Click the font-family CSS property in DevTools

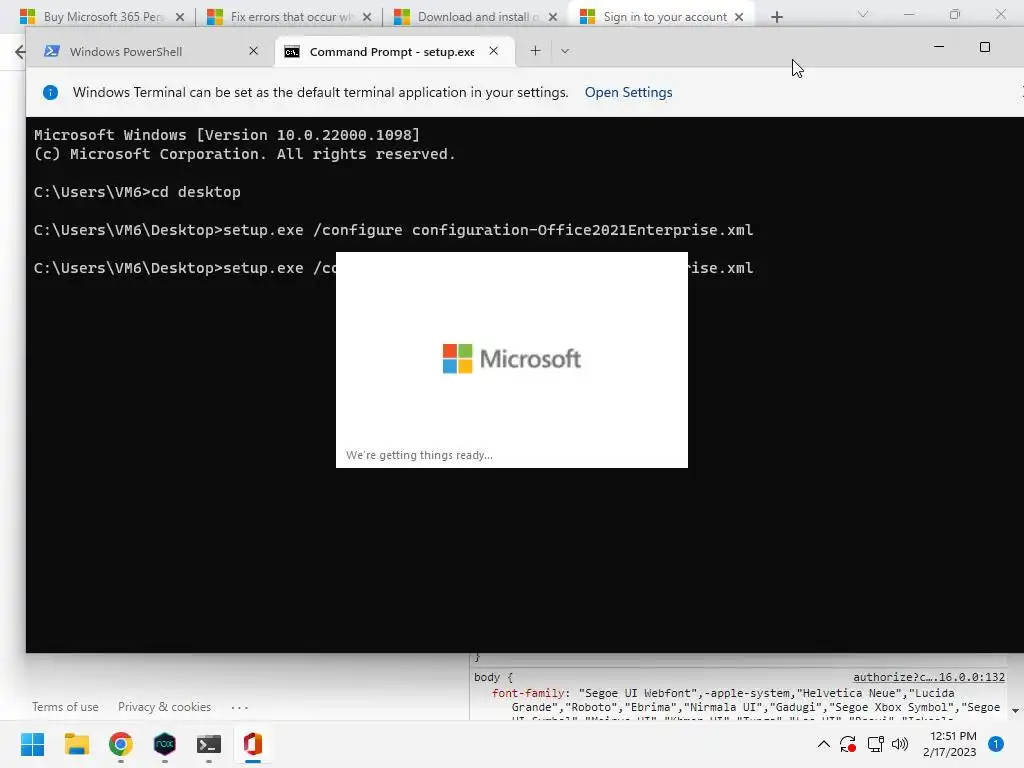528,693
